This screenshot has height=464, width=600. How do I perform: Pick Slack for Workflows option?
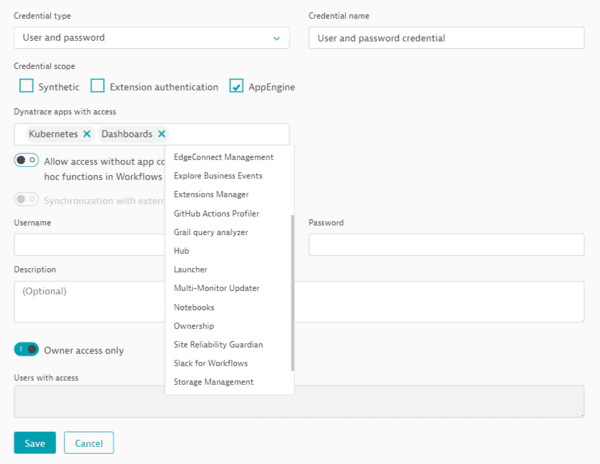pos(230,363)
